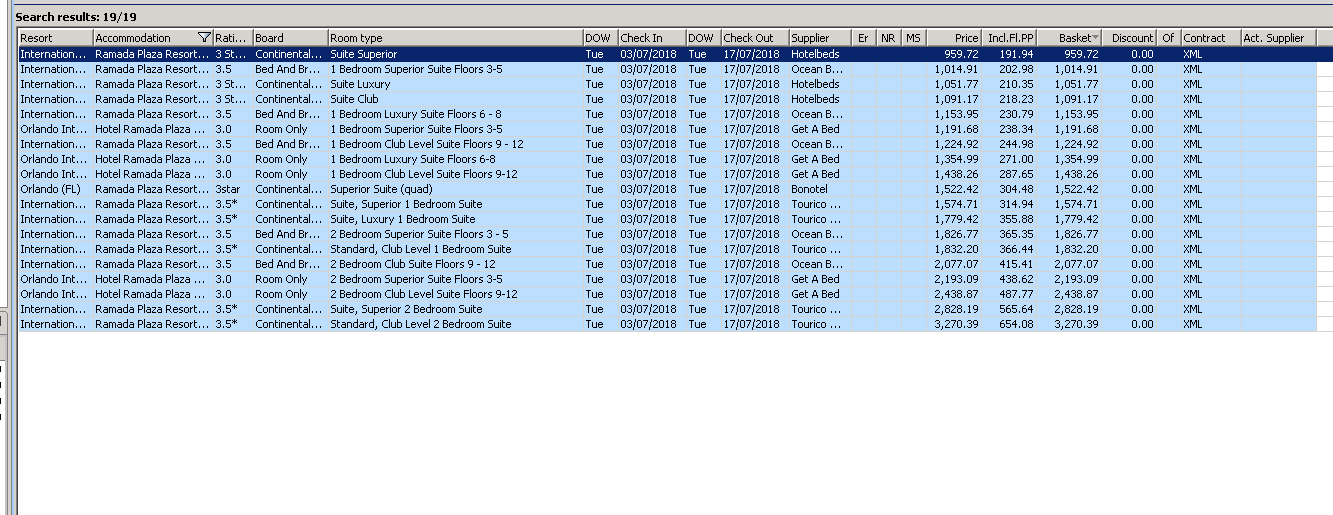This screenshot has height=515, width=1333.
Task: Sort by the Check Out column header
Action: click(x=755, y=38)
